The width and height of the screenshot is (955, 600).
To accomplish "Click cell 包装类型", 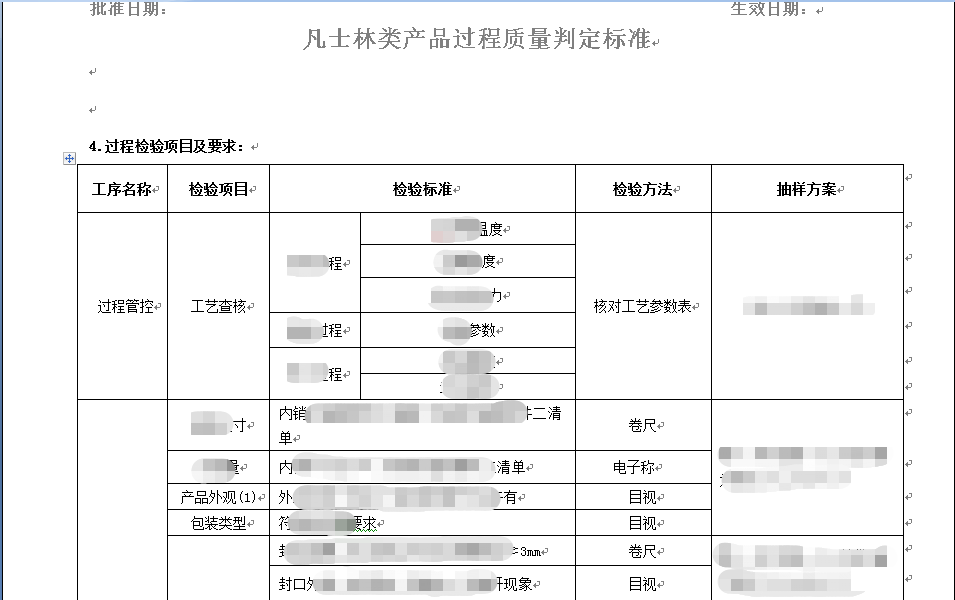I will tap(218, 523).
